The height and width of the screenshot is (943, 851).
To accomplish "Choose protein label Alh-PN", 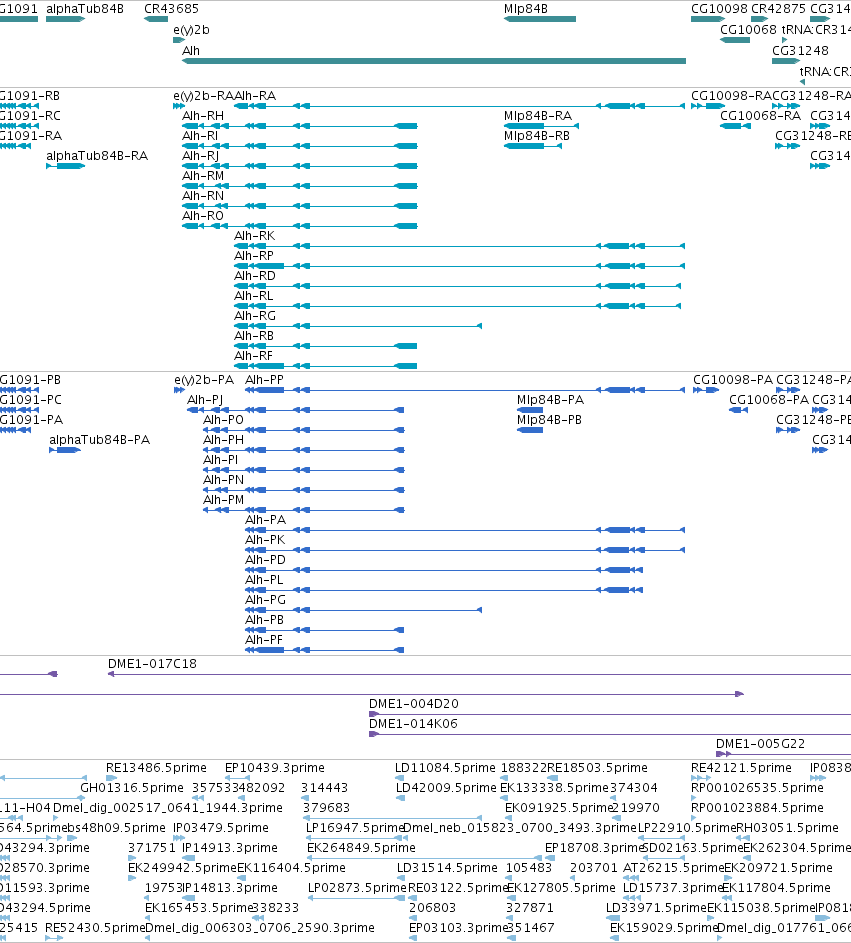I will [223, 479].
